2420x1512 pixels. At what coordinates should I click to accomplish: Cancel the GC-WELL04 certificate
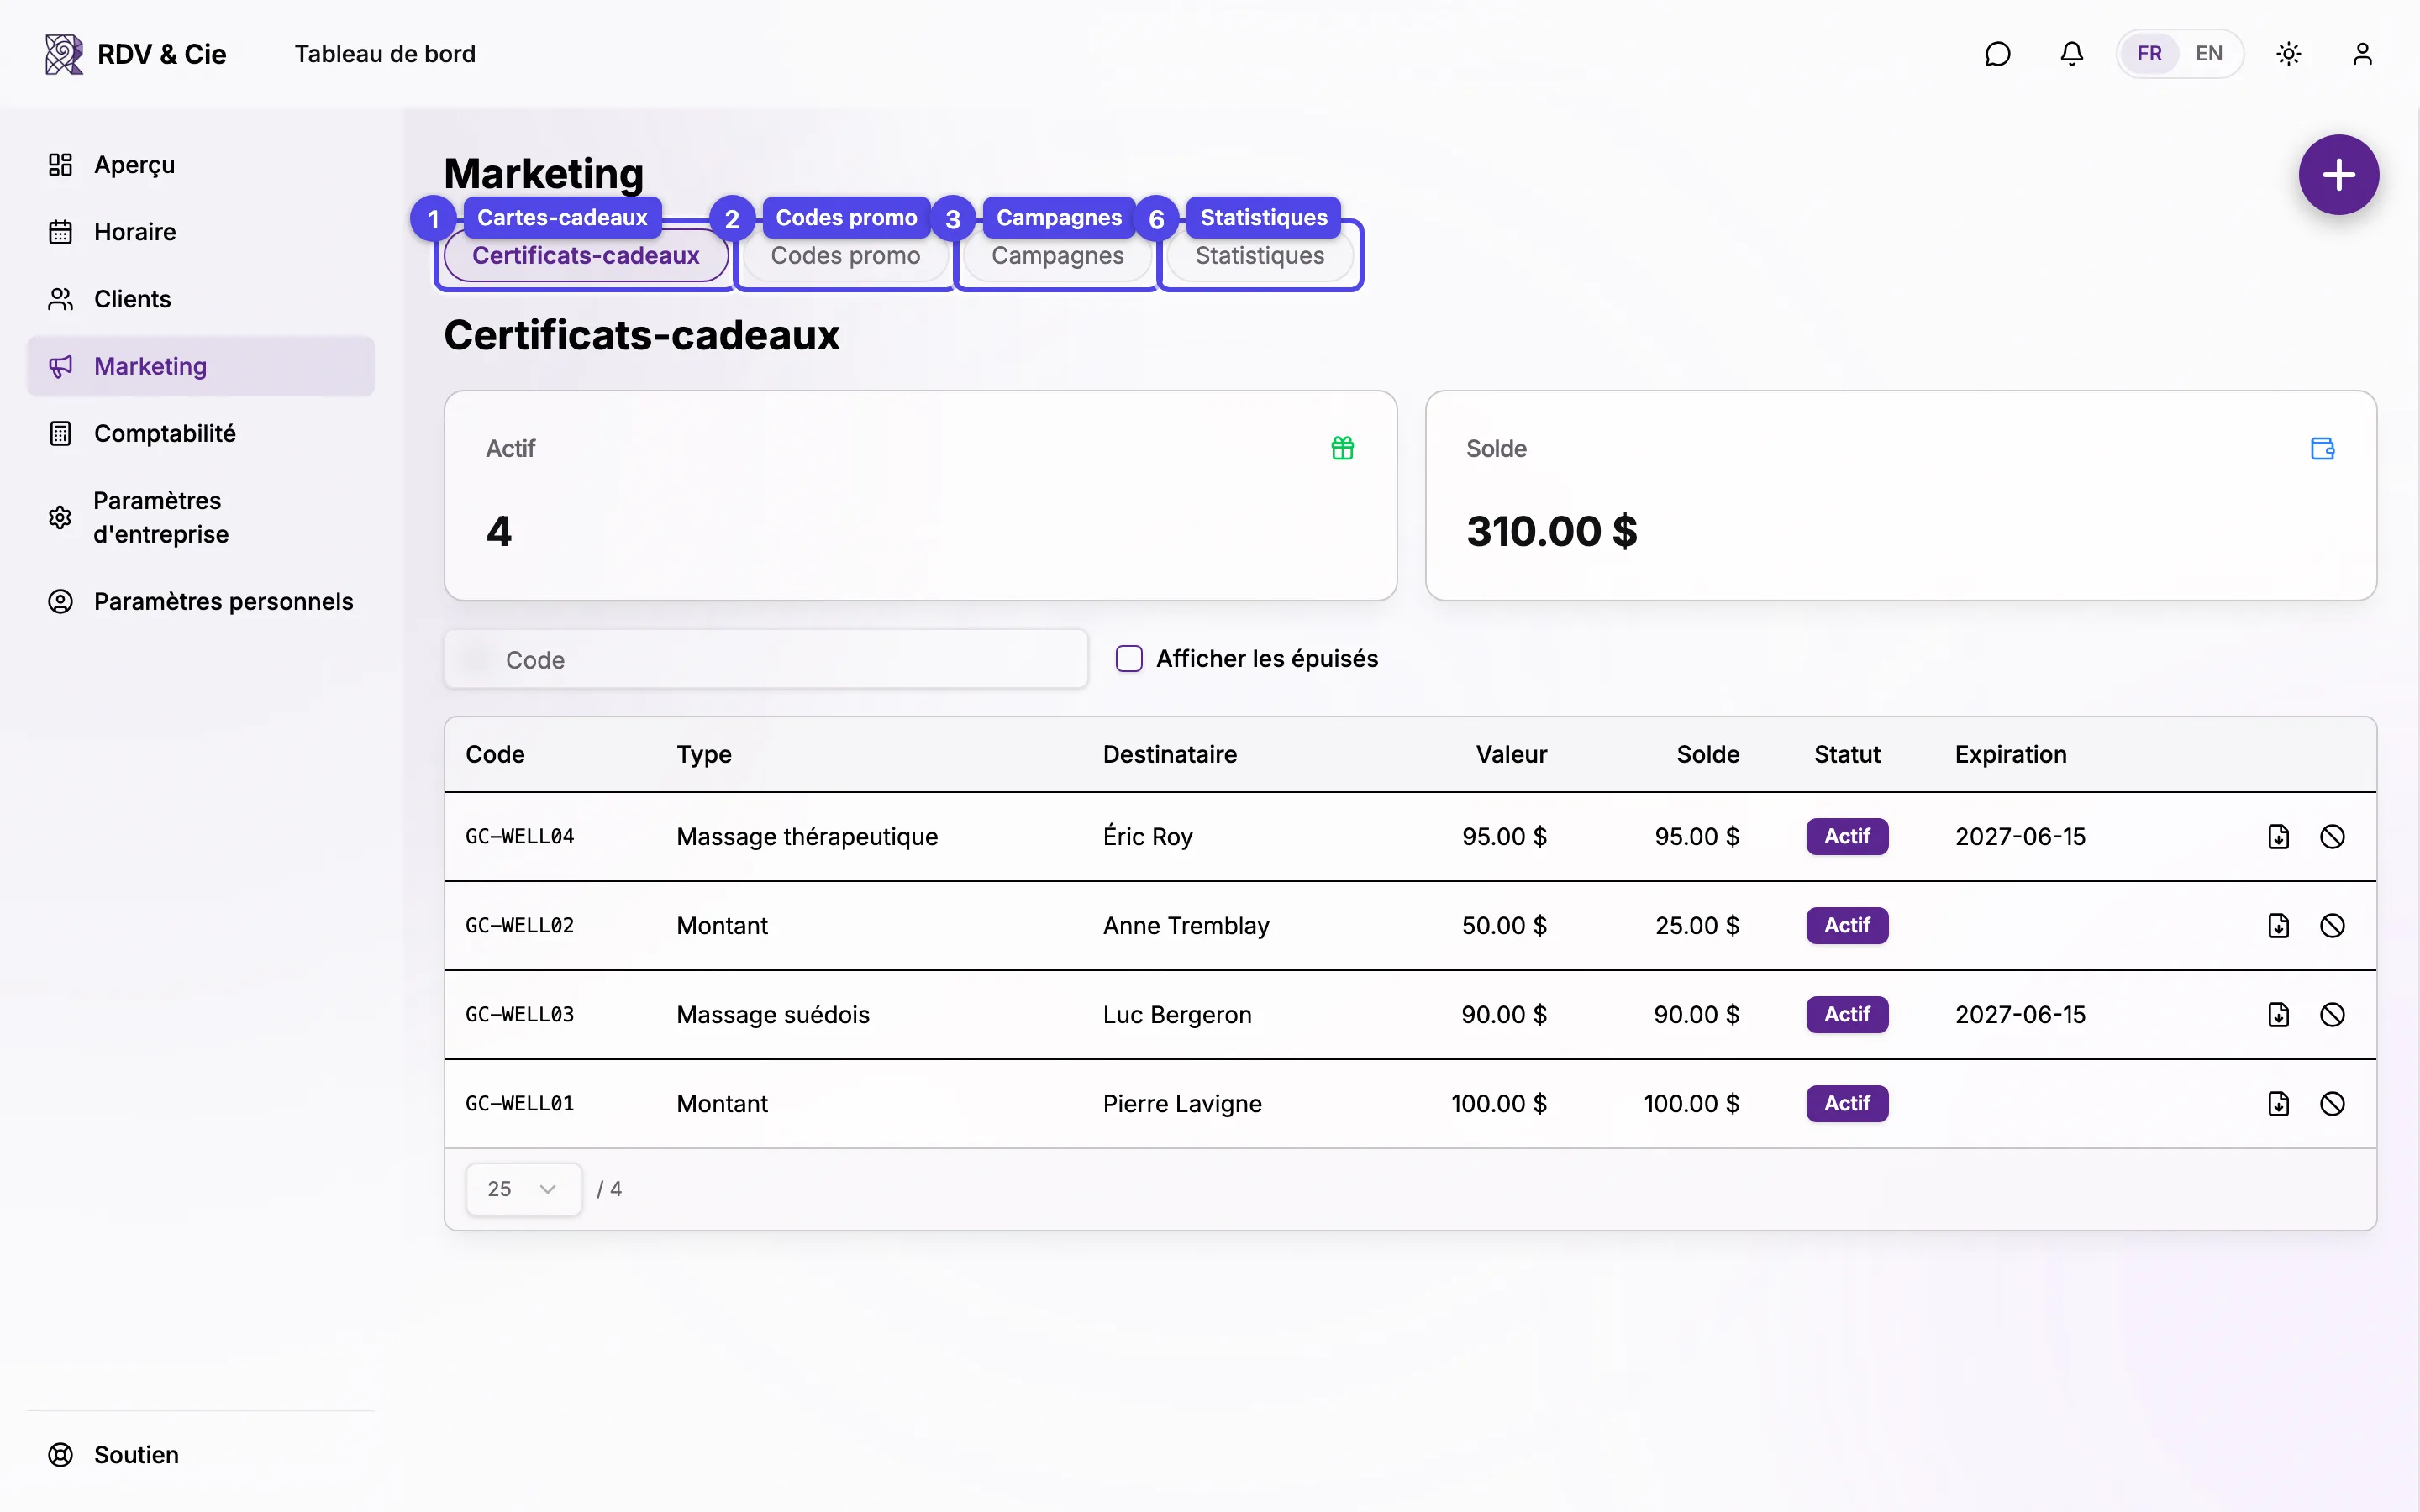2332,837
